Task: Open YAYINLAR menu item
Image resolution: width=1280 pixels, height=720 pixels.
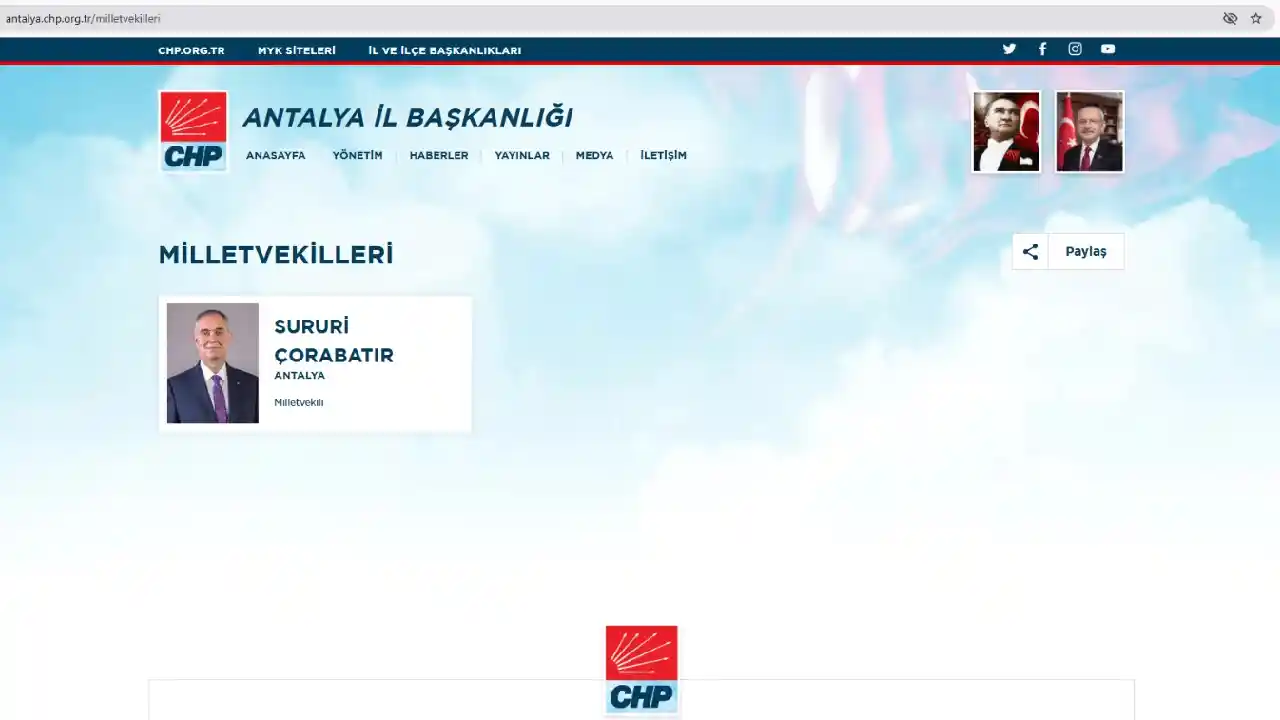Action: pyautogui.click(x=522, y=155)
